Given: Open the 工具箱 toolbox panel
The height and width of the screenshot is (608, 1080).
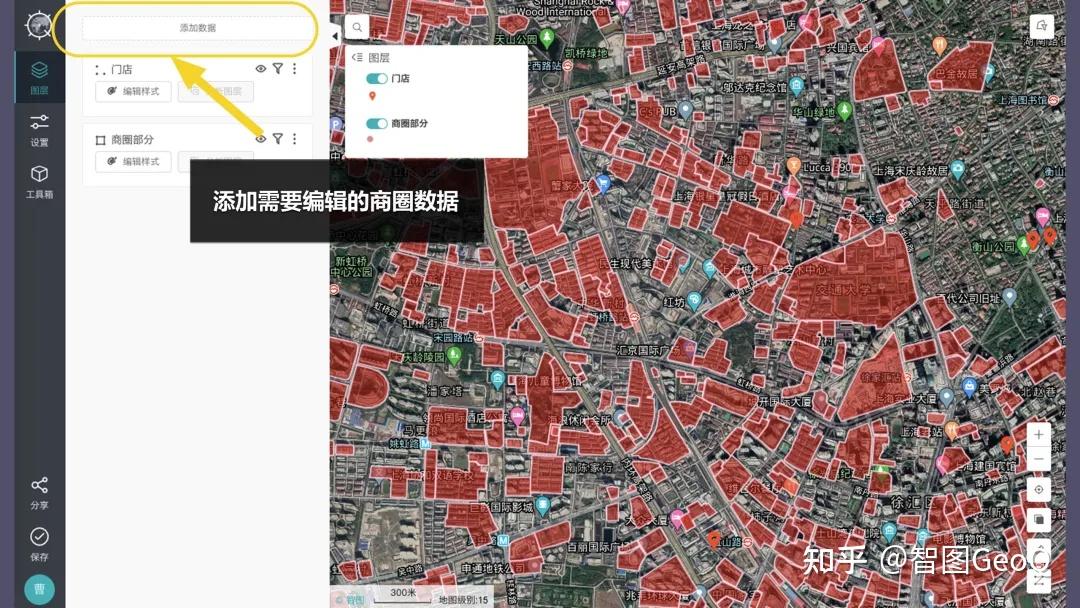Looking at the screenshot, I should (x=39, y=180).
